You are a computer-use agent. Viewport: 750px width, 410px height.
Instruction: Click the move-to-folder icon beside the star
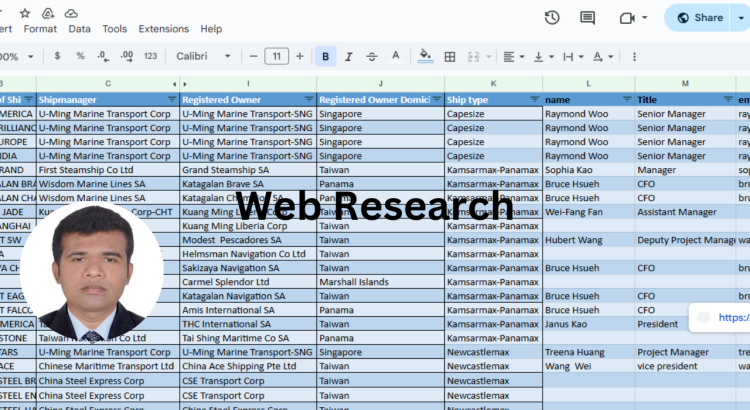point(48,13)
